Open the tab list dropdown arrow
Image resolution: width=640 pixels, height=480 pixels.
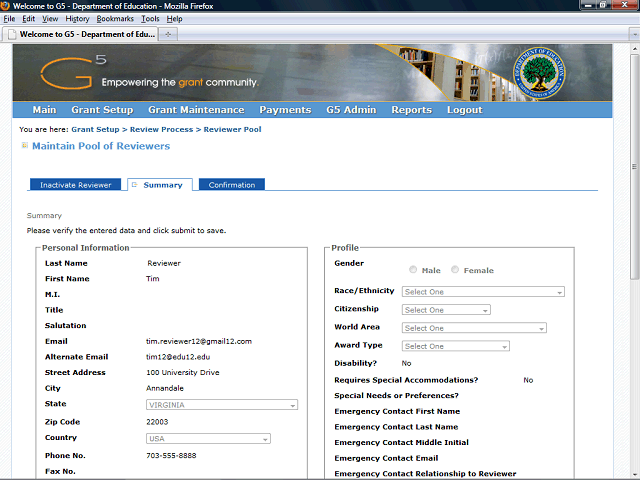[x=634, y=34]
